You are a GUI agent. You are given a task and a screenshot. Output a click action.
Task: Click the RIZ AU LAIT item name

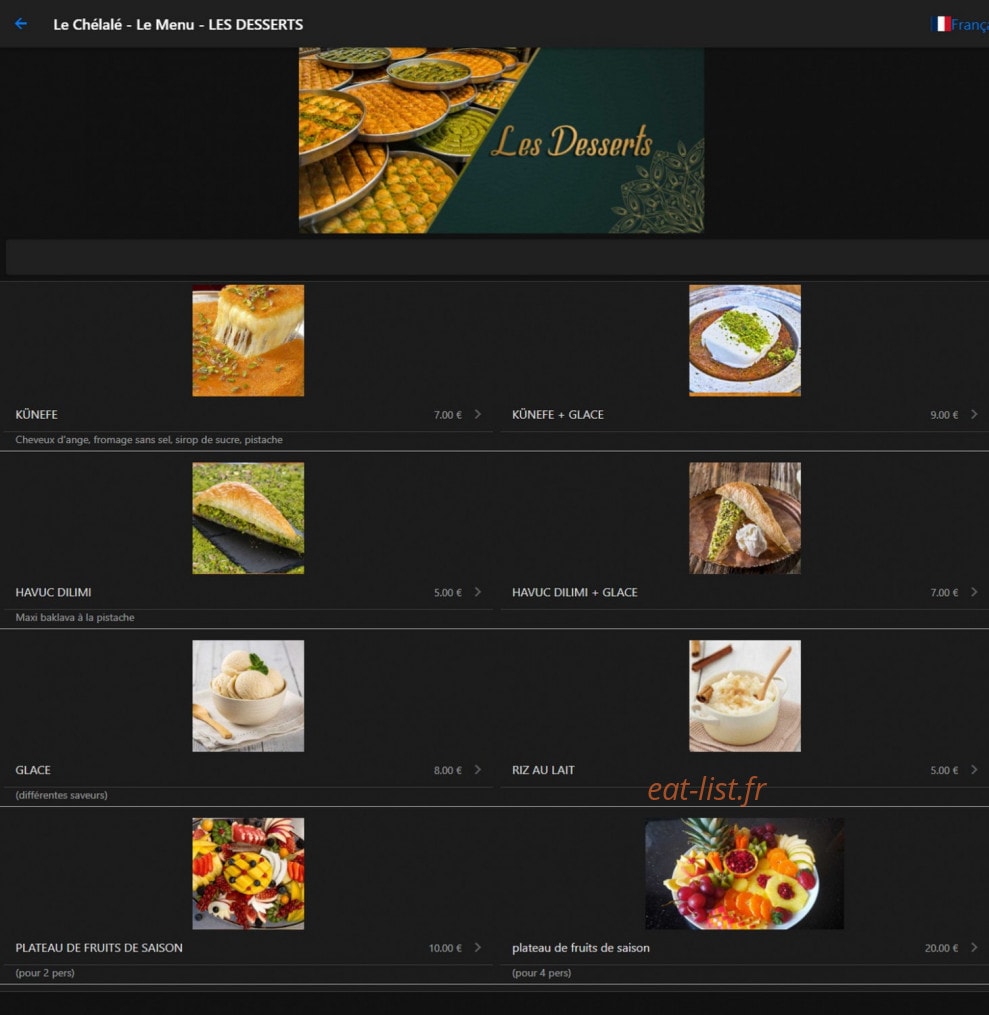[x=543, y=770]
